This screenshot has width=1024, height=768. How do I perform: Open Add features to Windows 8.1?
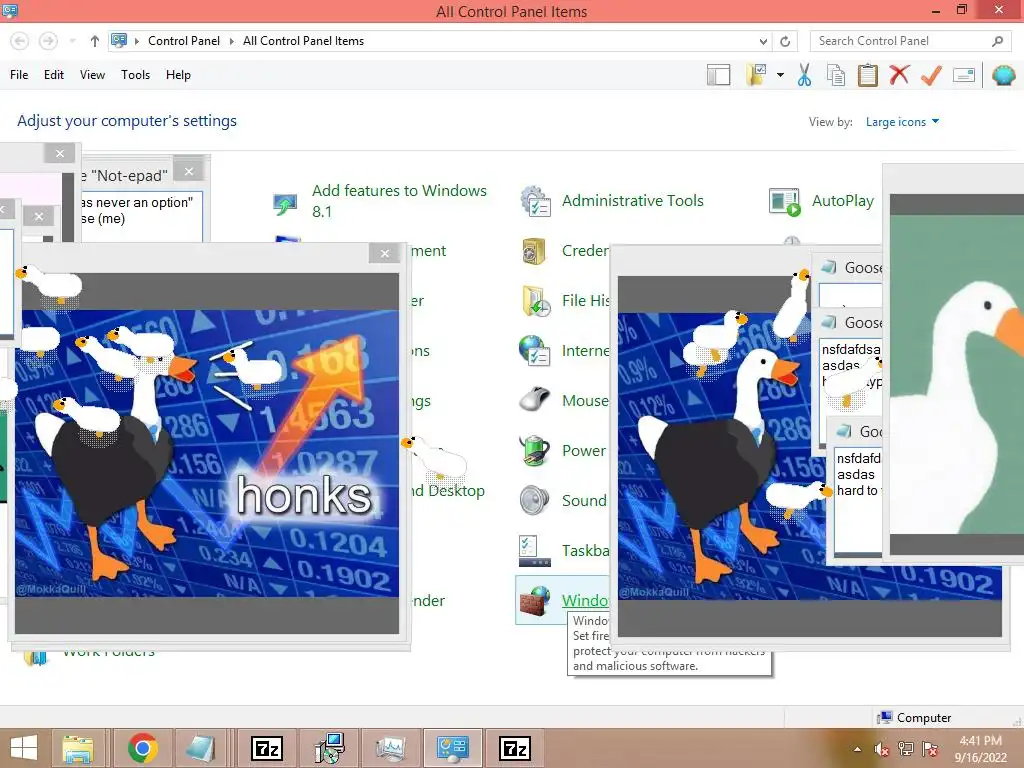399,201
